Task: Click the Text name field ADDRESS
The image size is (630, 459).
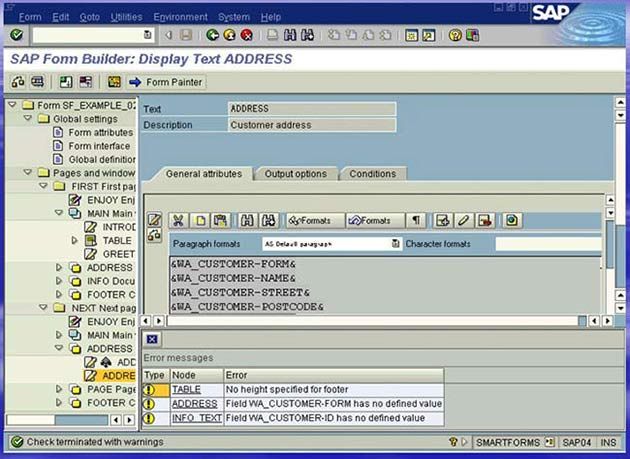Action: point(312,109)
